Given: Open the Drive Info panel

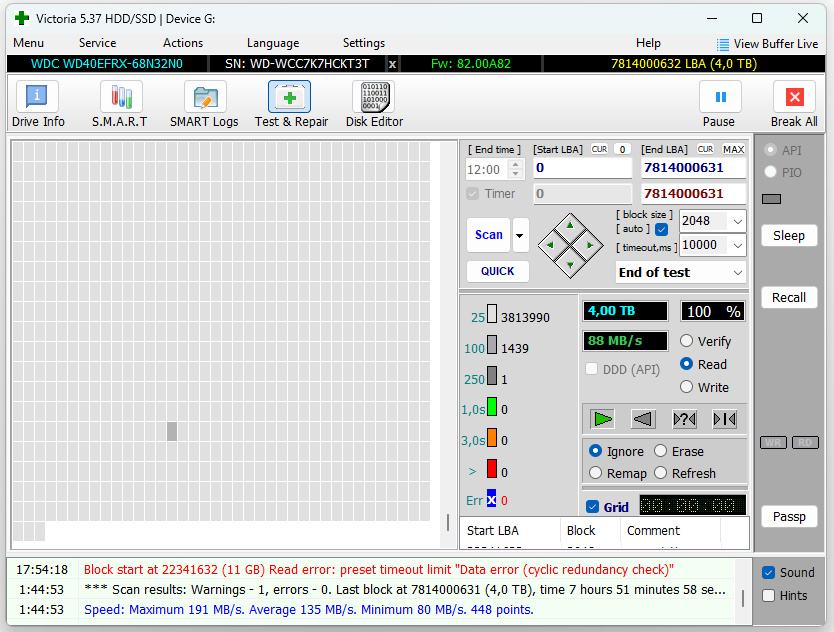Looking at the screenshot, I should click(x=37, y=97).
